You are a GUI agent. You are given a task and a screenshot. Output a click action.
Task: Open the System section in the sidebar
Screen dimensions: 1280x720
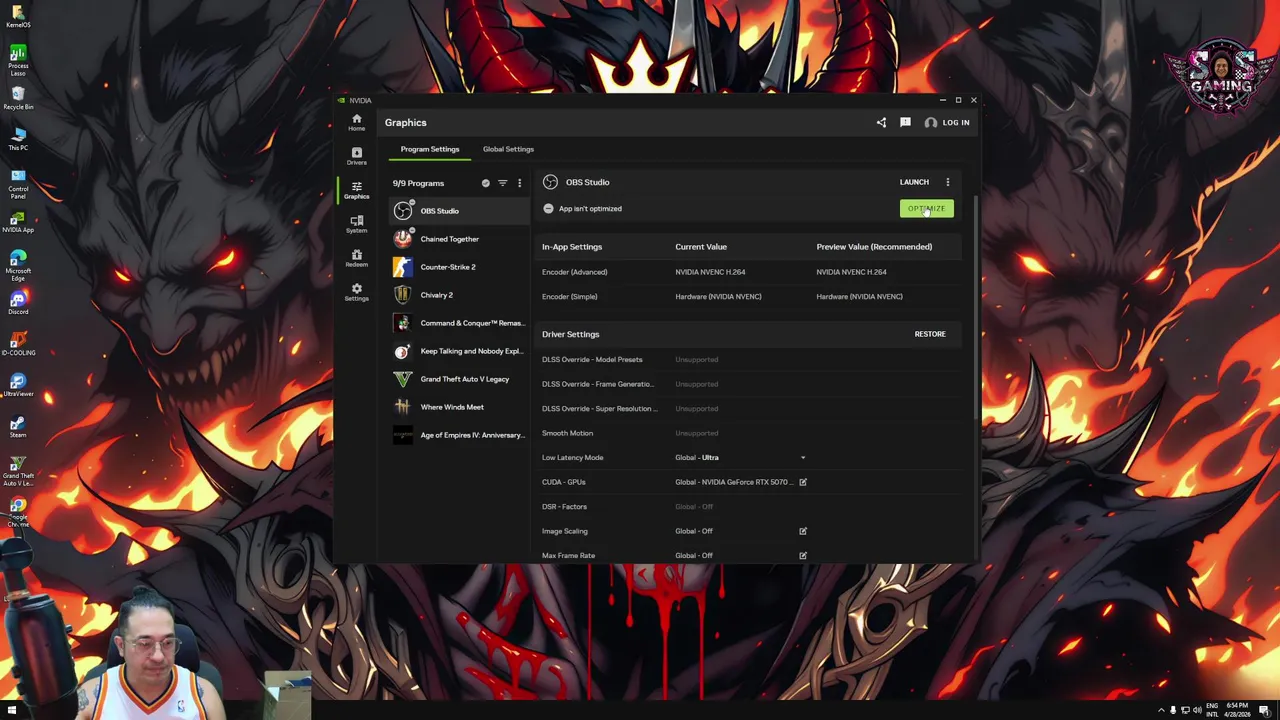pos(356,224)
